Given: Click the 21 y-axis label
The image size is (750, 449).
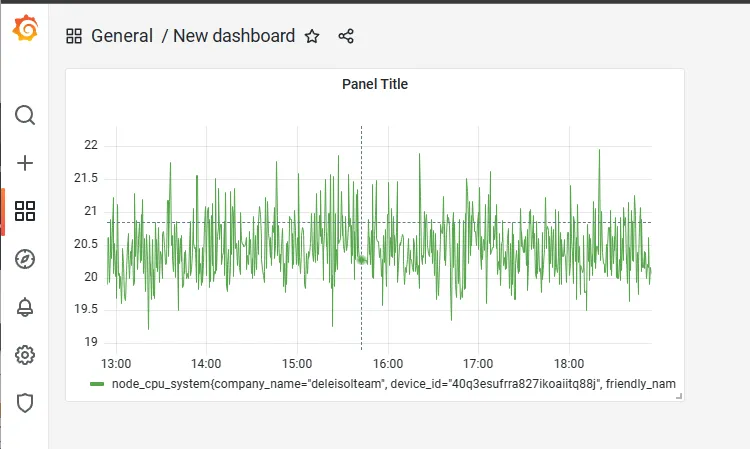Looking at the screenshot, I should click(91, 211).
